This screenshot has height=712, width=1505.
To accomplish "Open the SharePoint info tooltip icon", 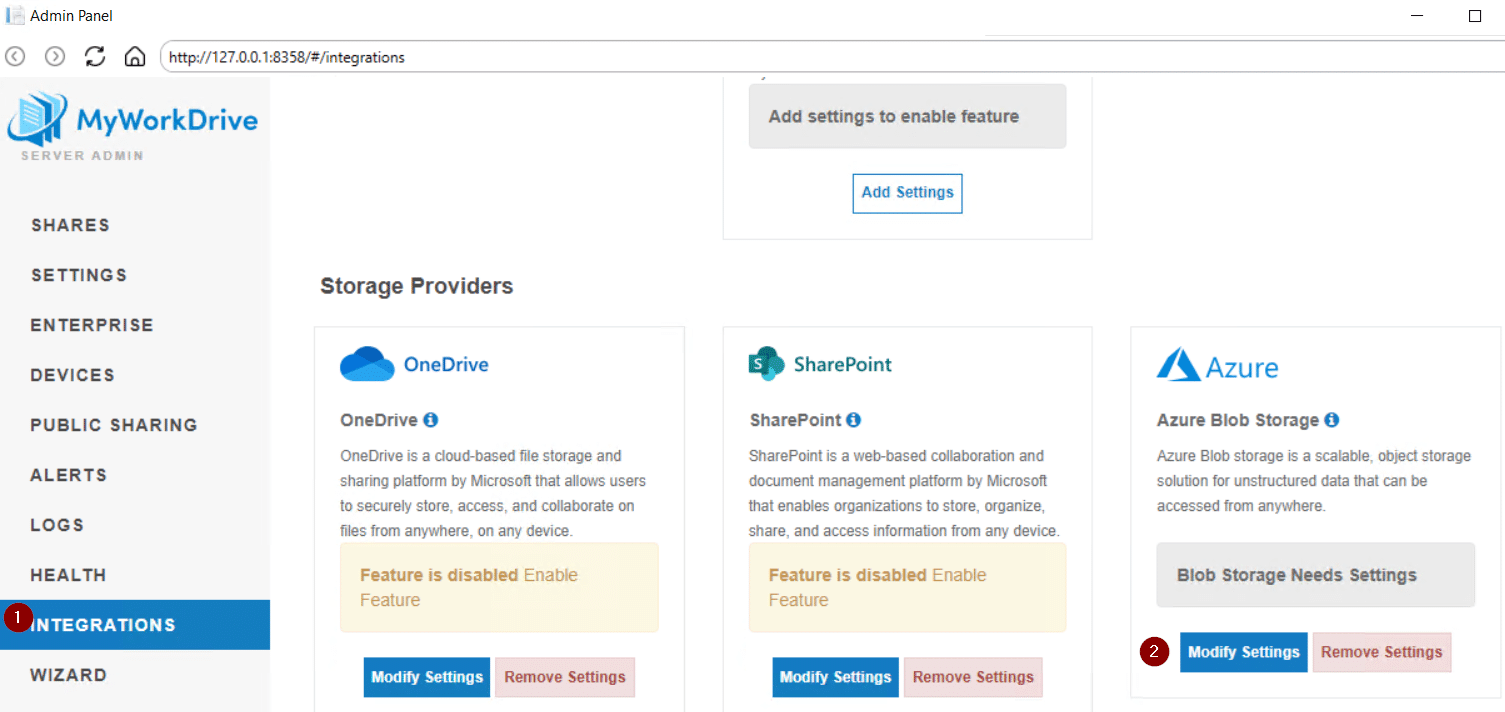I will tap(853, 420).
